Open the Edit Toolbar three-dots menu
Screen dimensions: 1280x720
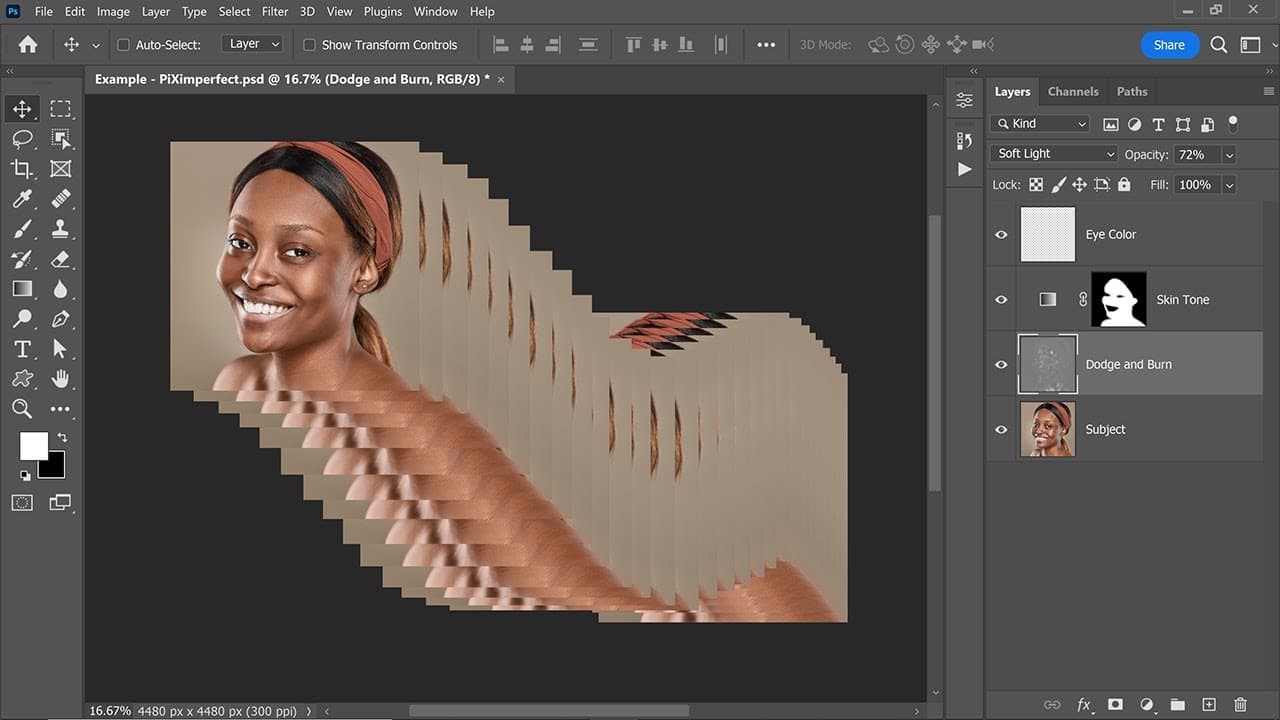coord(61,409)
